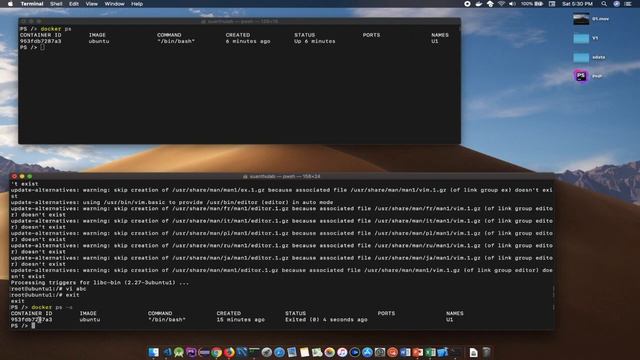Open the volume control in menu bar
Image resolution: width=640 pixels, height=360 pixels.
pyautogui.click(x=512, y=4)
